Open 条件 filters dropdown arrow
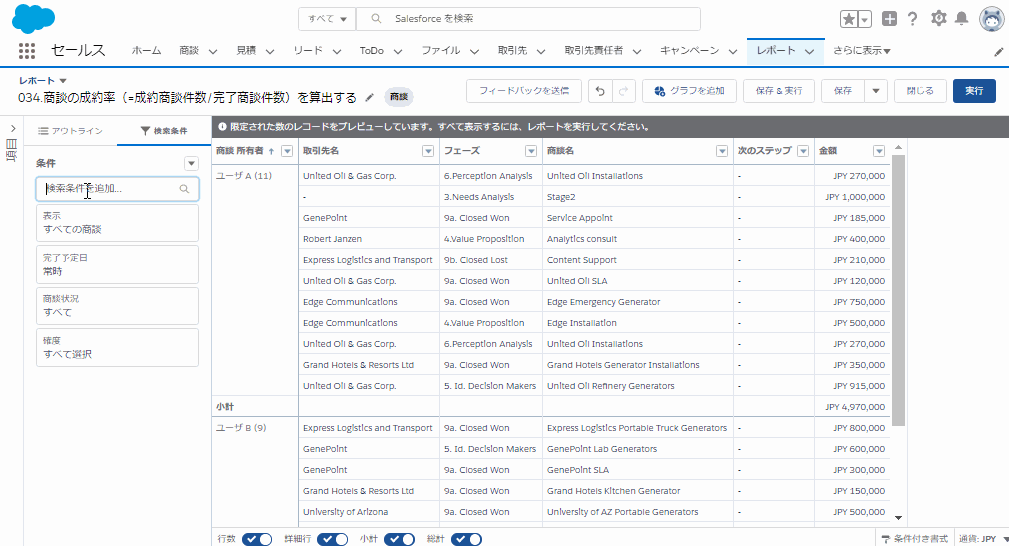The height and width of the screenshot is (546, 1009). pyautogui.click(x=191, y=164)
